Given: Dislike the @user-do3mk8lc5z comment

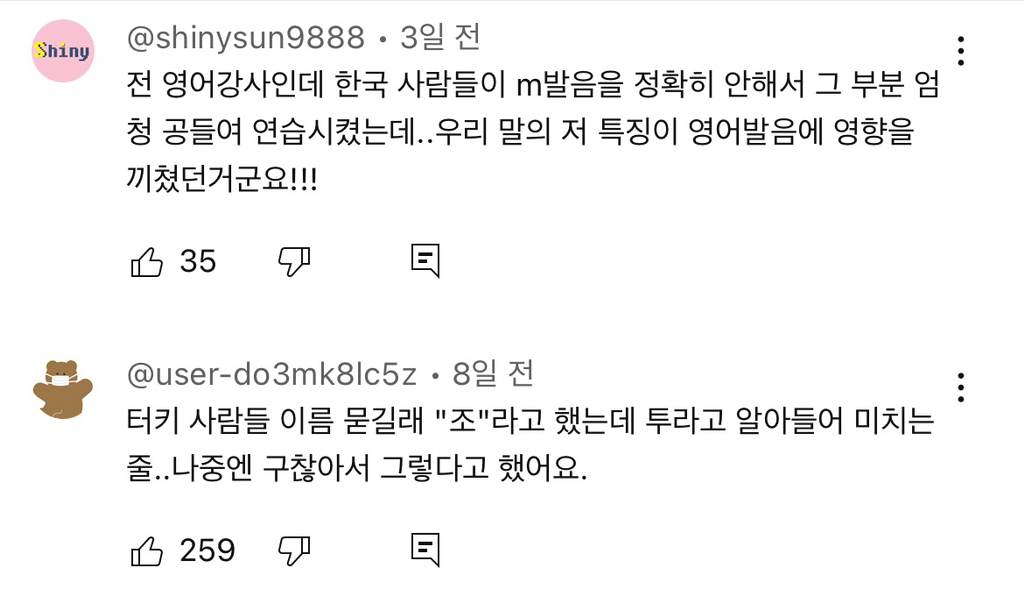Looking at the screenshot, I should 294,549.
